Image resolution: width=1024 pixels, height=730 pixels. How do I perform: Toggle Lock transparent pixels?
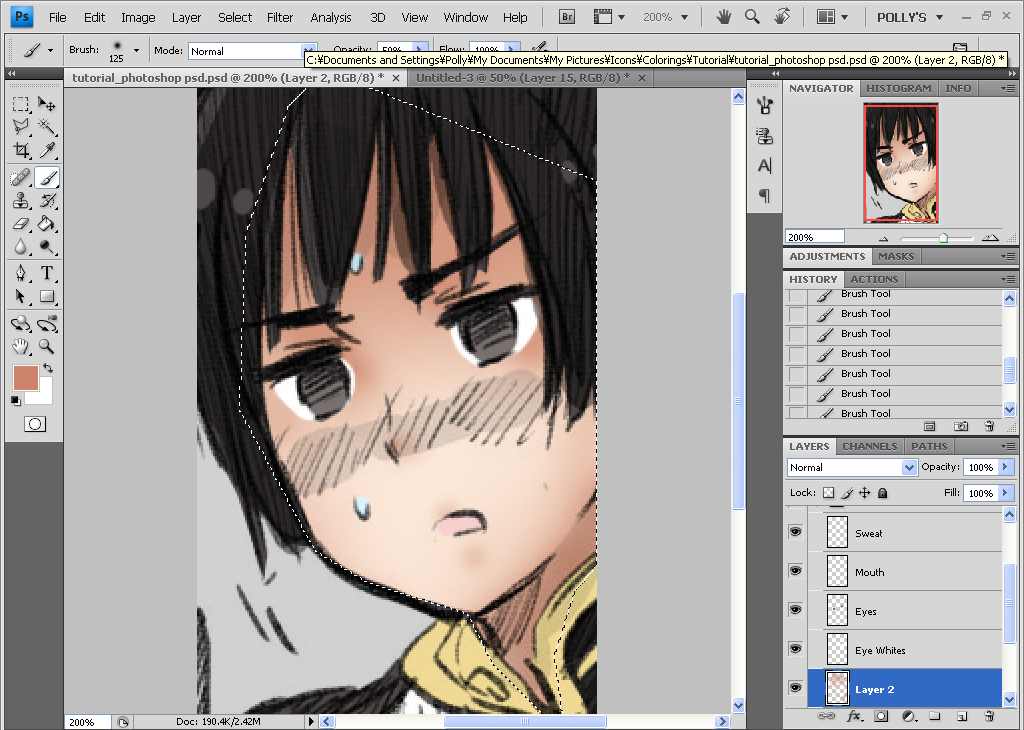(828, 493)
